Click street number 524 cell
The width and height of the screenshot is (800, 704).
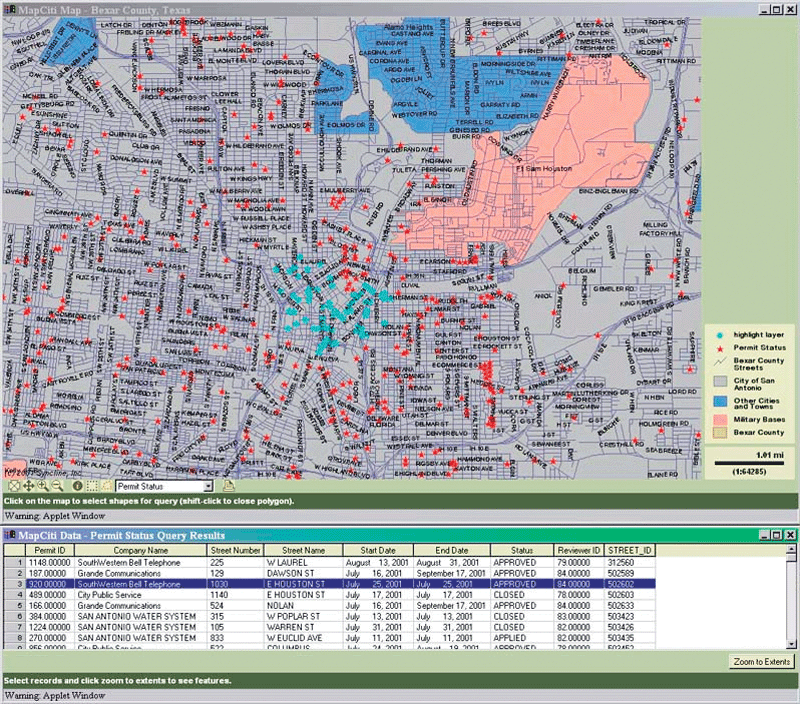[x=235, y=606]
